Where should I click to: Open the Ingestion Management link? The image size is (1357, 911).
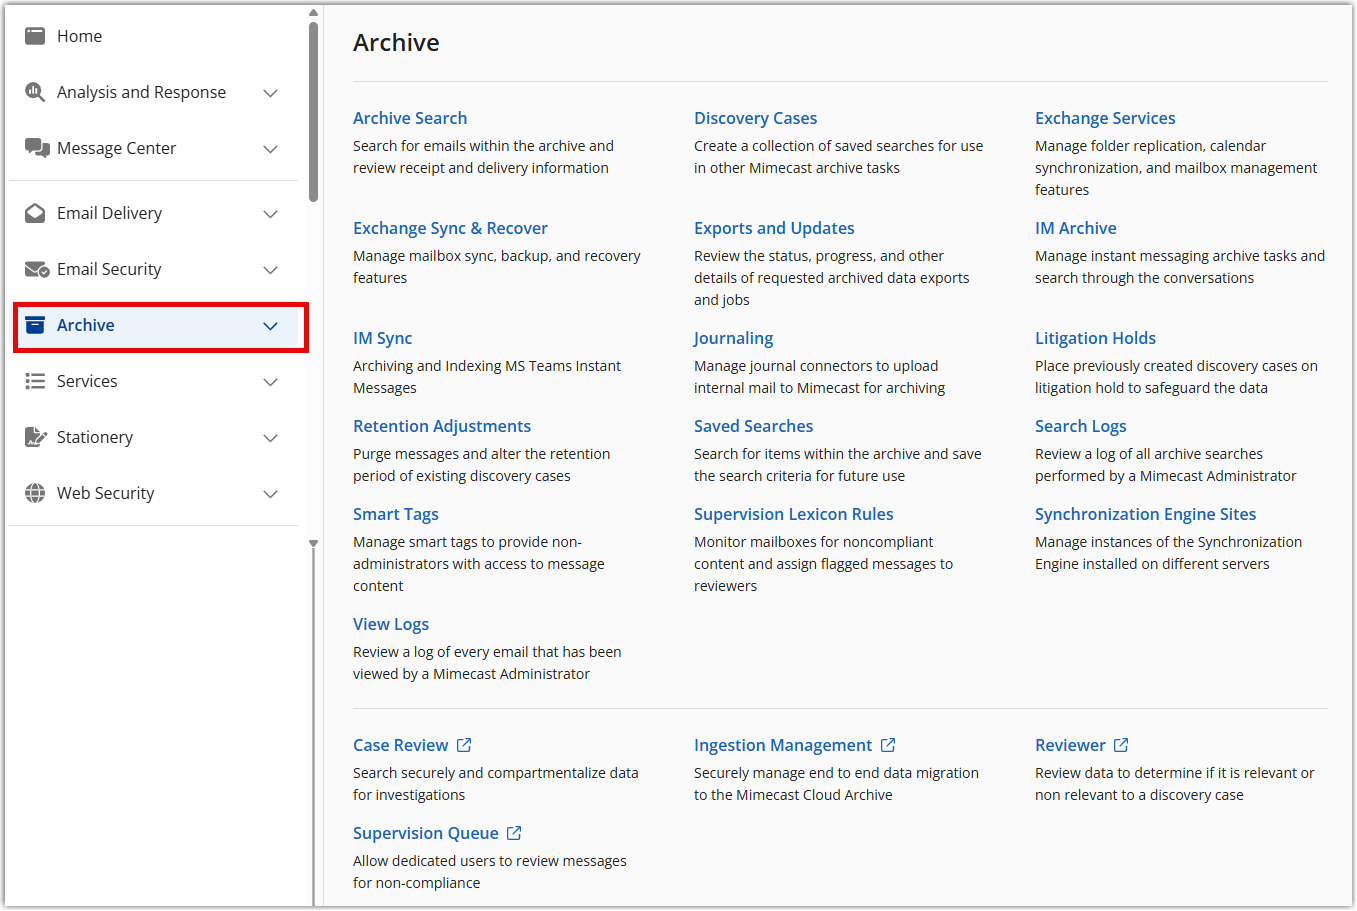(x=783, y=745)
